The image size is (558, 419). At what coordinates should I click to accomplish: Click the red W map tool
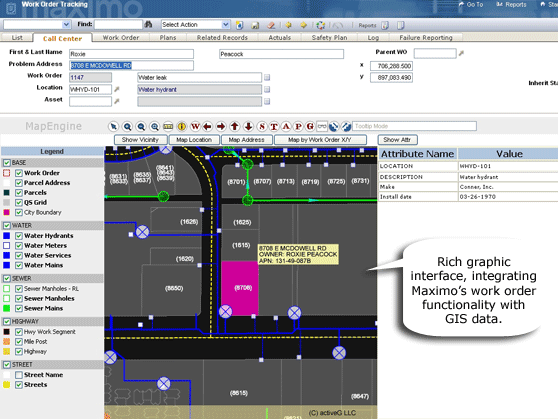click(195, 126)
